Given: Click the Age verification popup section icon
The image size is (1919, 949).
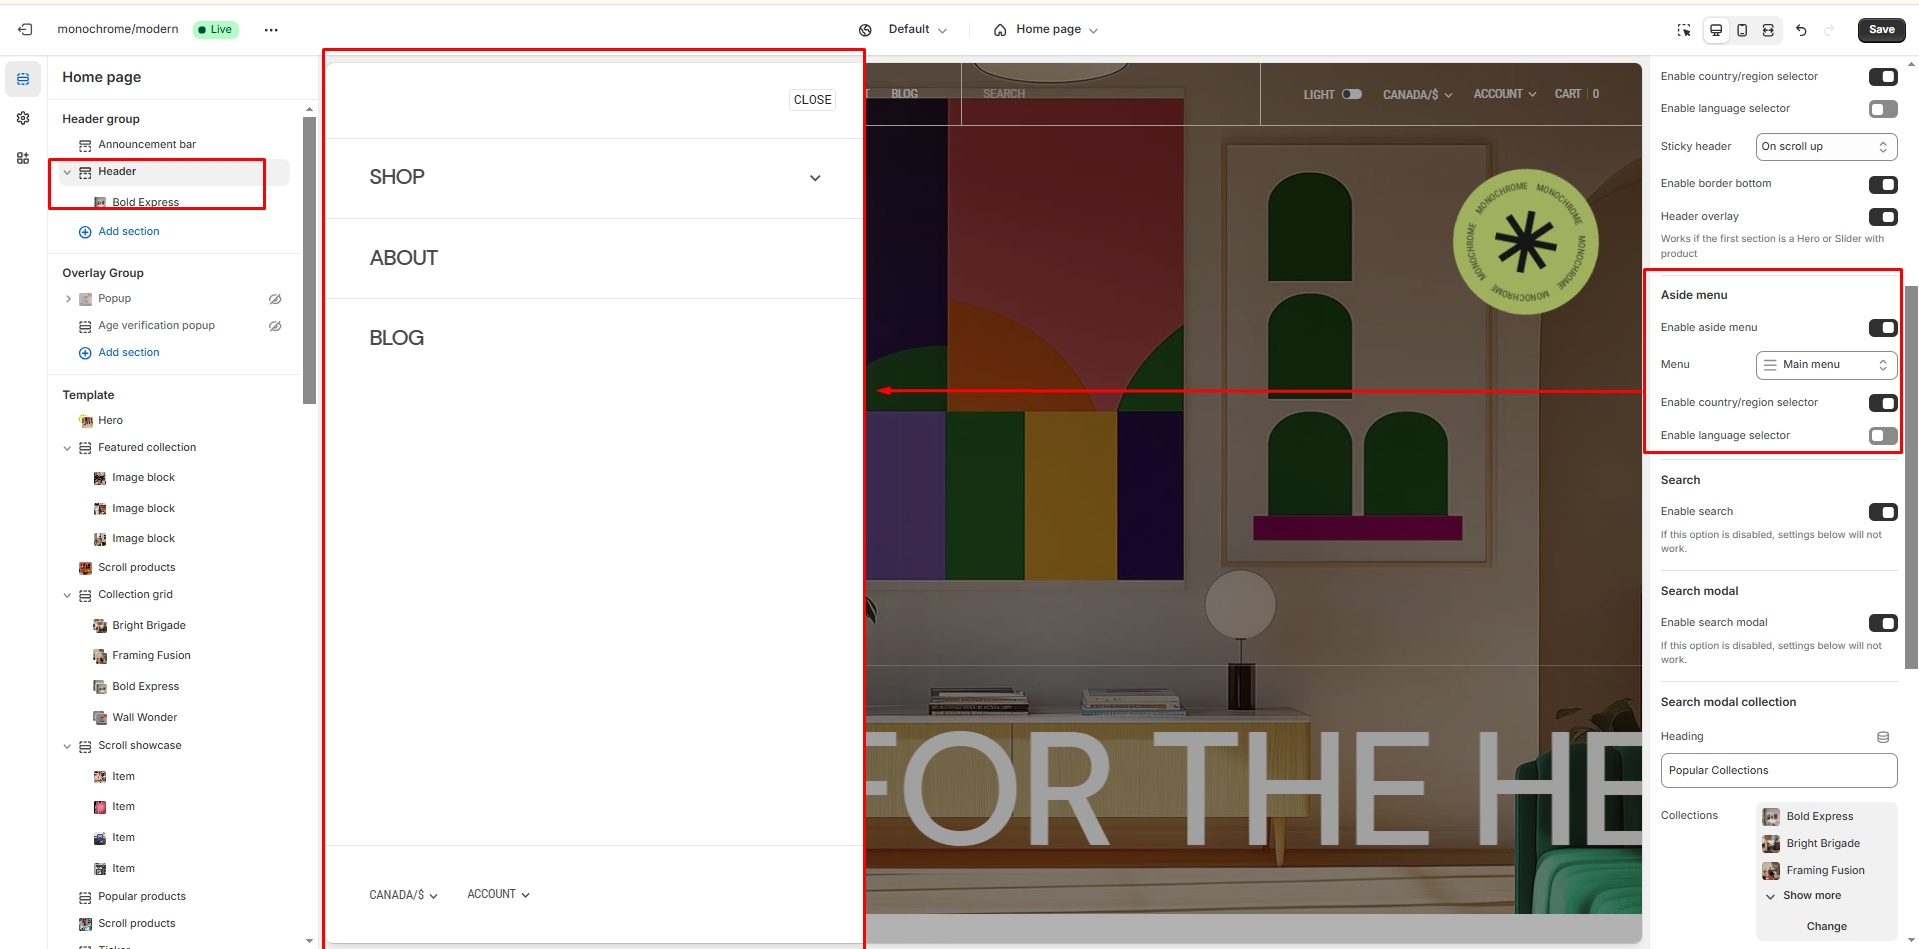Looking at the screenshot, I should click(x=85, y=326).
